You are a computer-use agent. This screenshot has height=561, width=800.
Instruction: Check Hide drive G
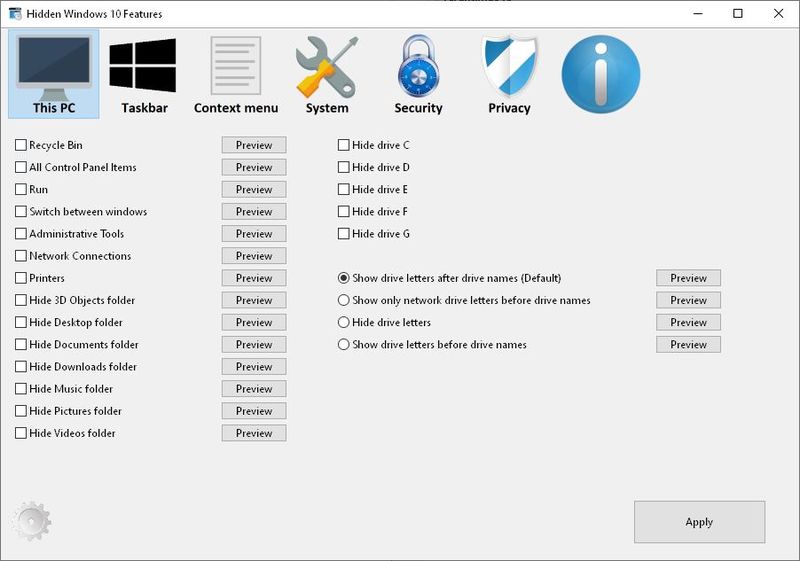(343, 234)
